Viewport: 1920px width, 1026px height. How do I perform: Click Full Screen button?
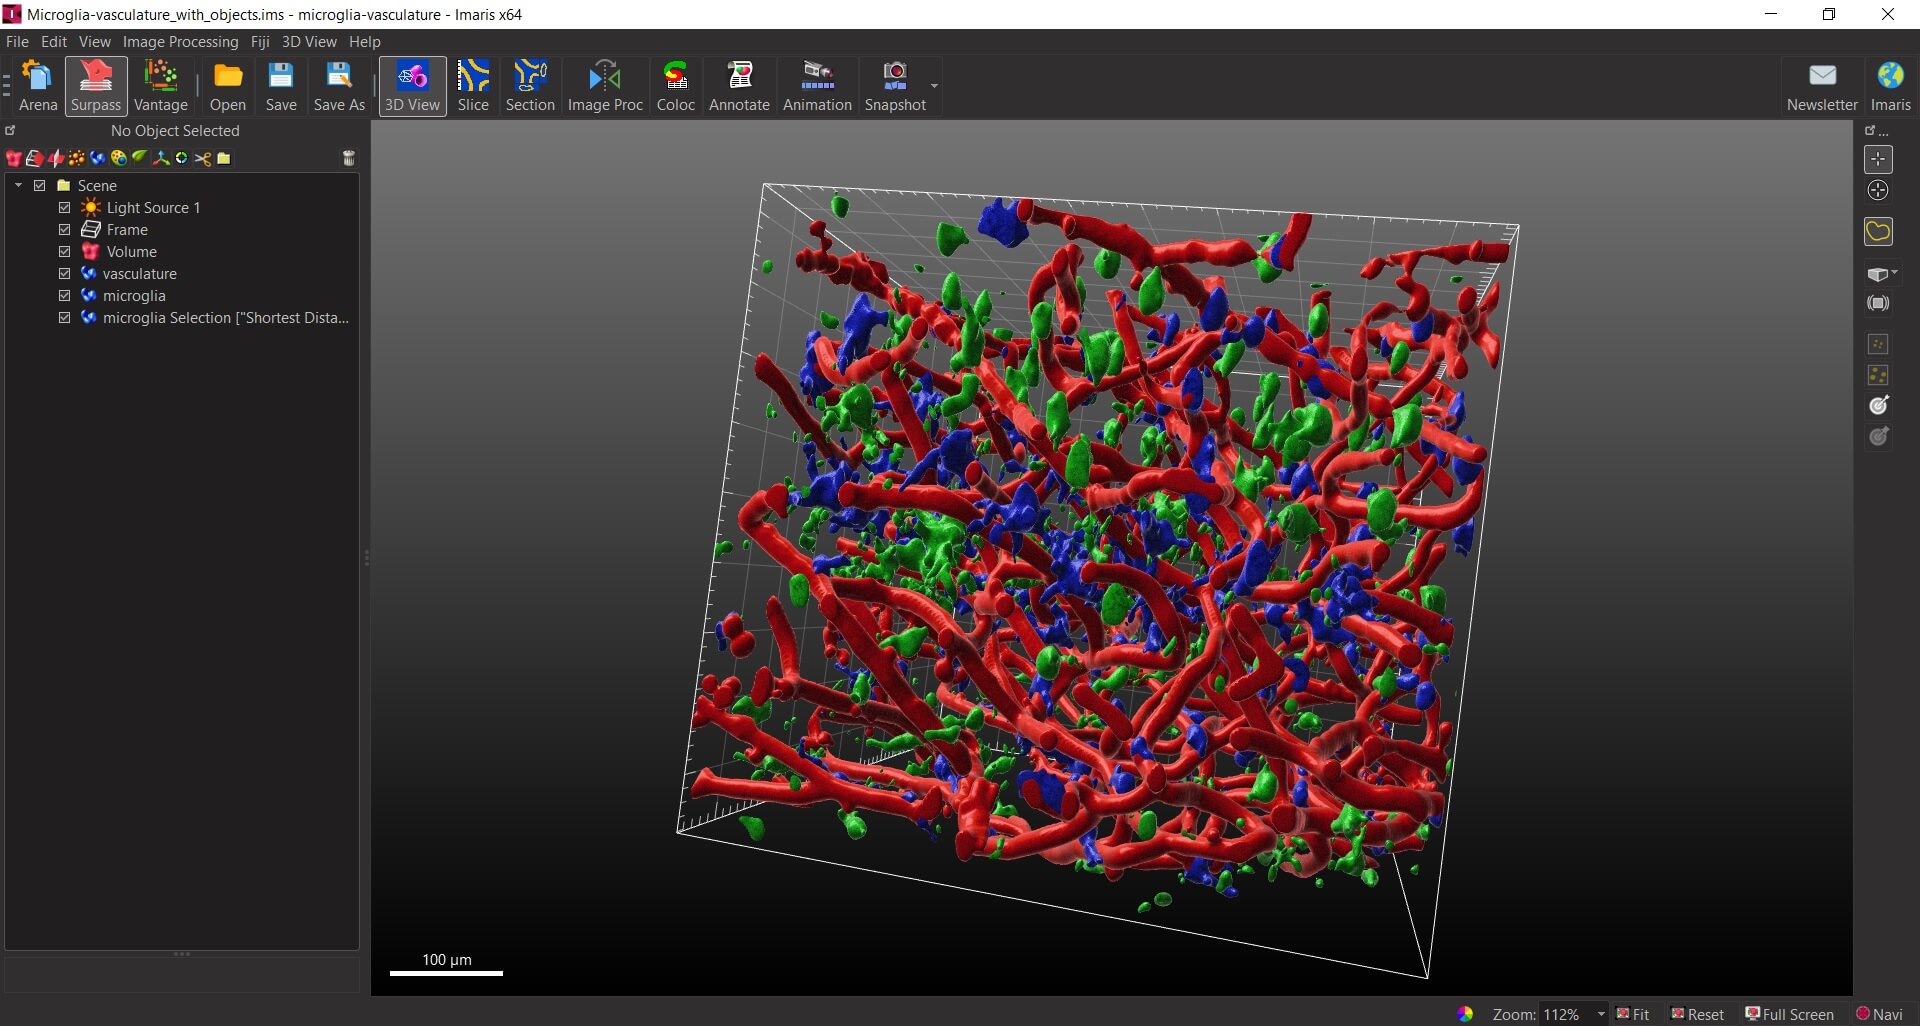click(1790, 1014)
